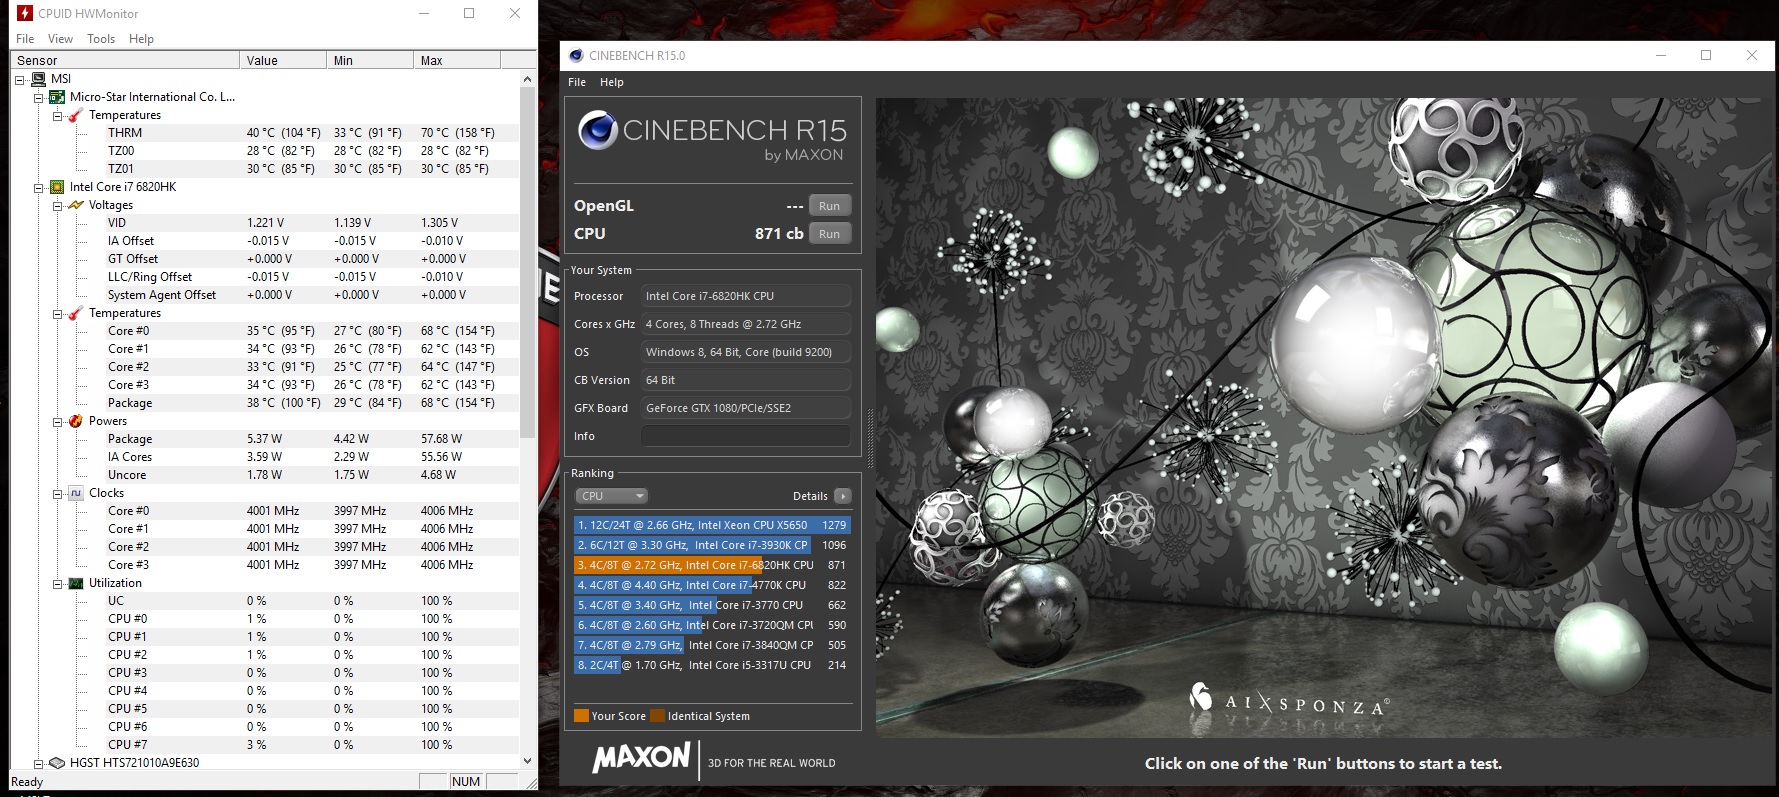Click the thermometer icon of motherboard Temperatures
The width and height of the screenshot is (1779, 797).
pos(75,115)
